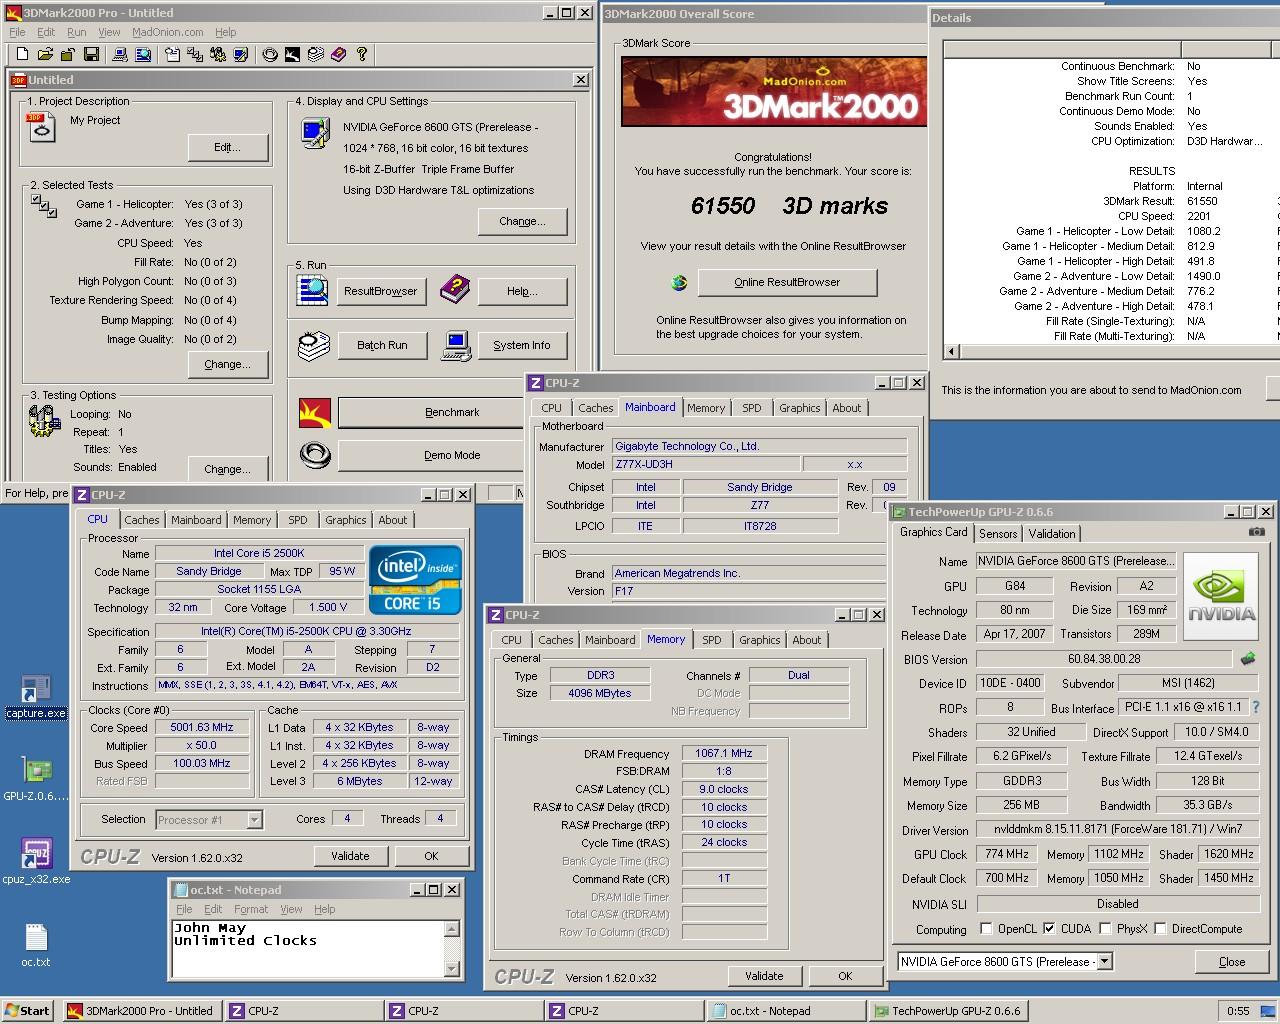The width and height of the screenshot is (1280, 1024).
Task: Click the Demo Mode ring toolbar icon
Action: pyautogui.click(x=269, y=54)
